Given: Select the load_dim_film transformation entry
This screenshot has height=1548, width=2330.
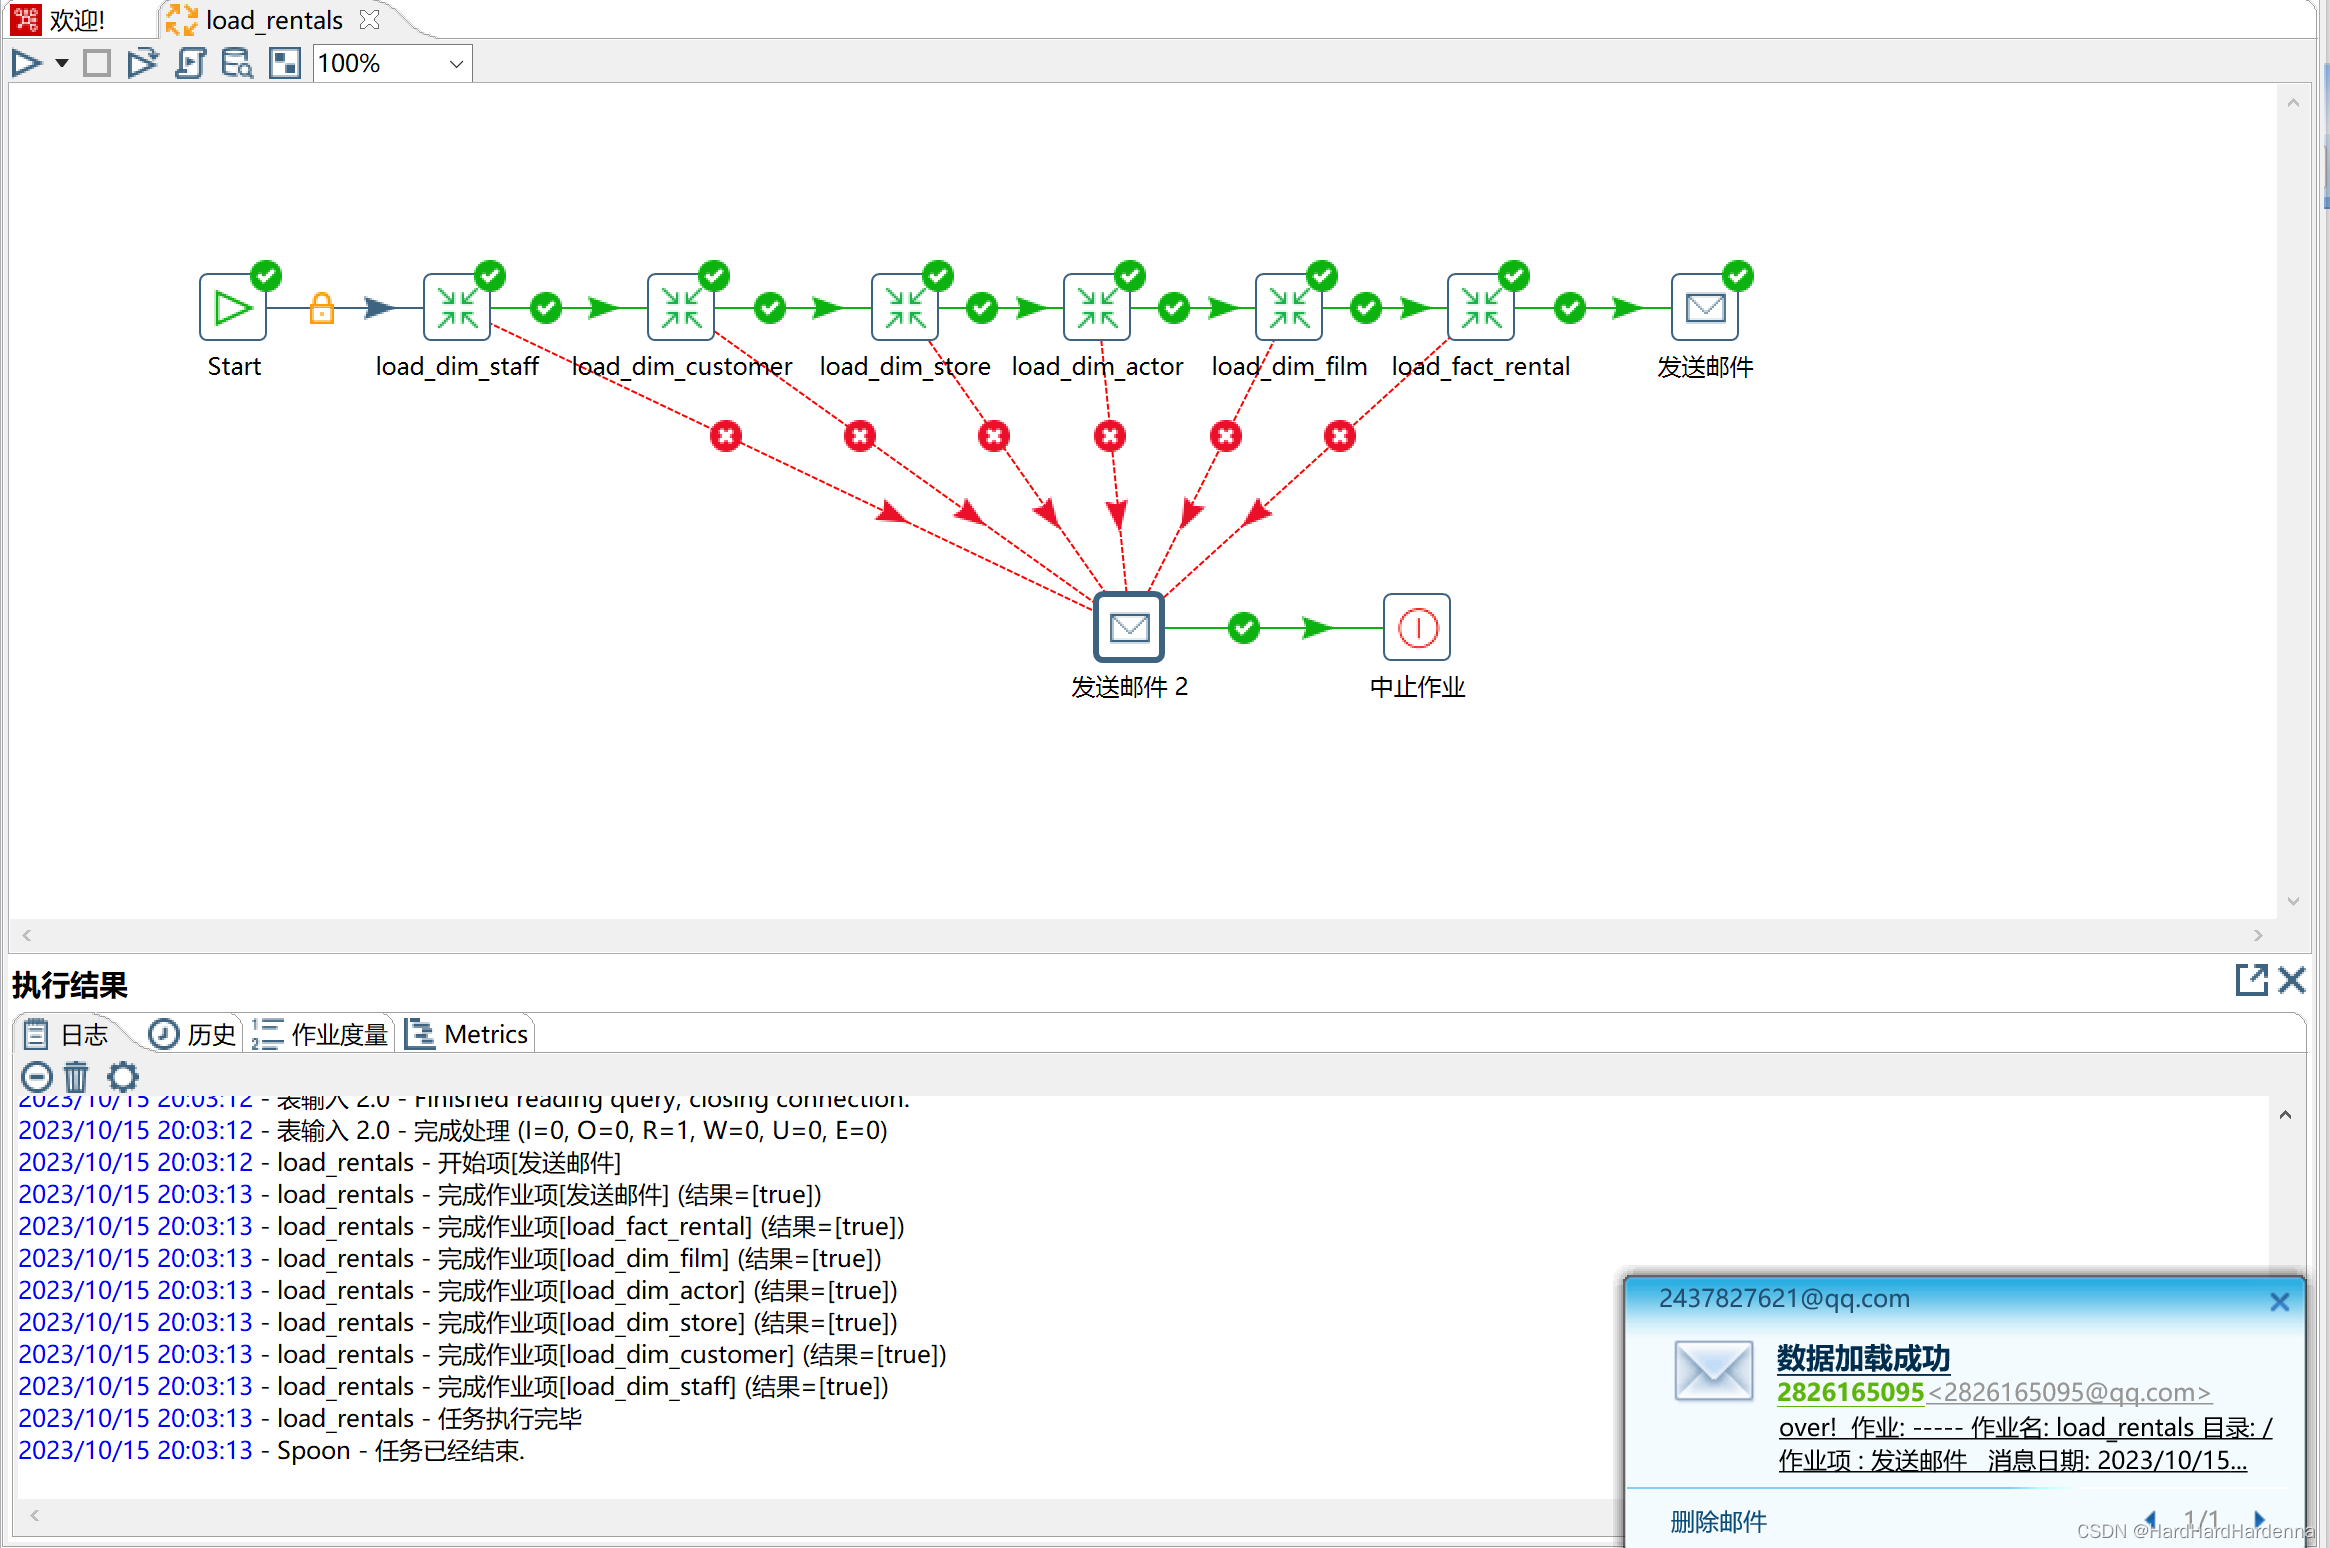Looking at the screenshot, I should [x=1289, y=307].
